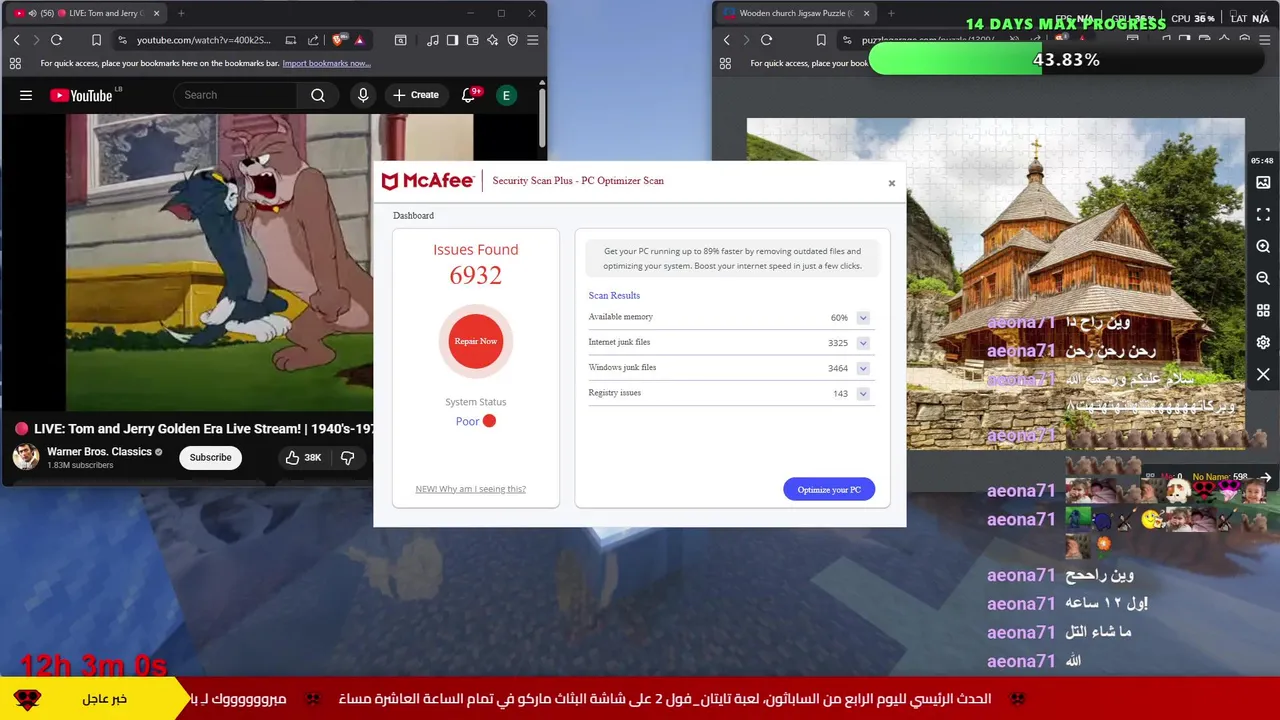
Task: Open new tab in puzzle window
Action: (x=891, y=13)
